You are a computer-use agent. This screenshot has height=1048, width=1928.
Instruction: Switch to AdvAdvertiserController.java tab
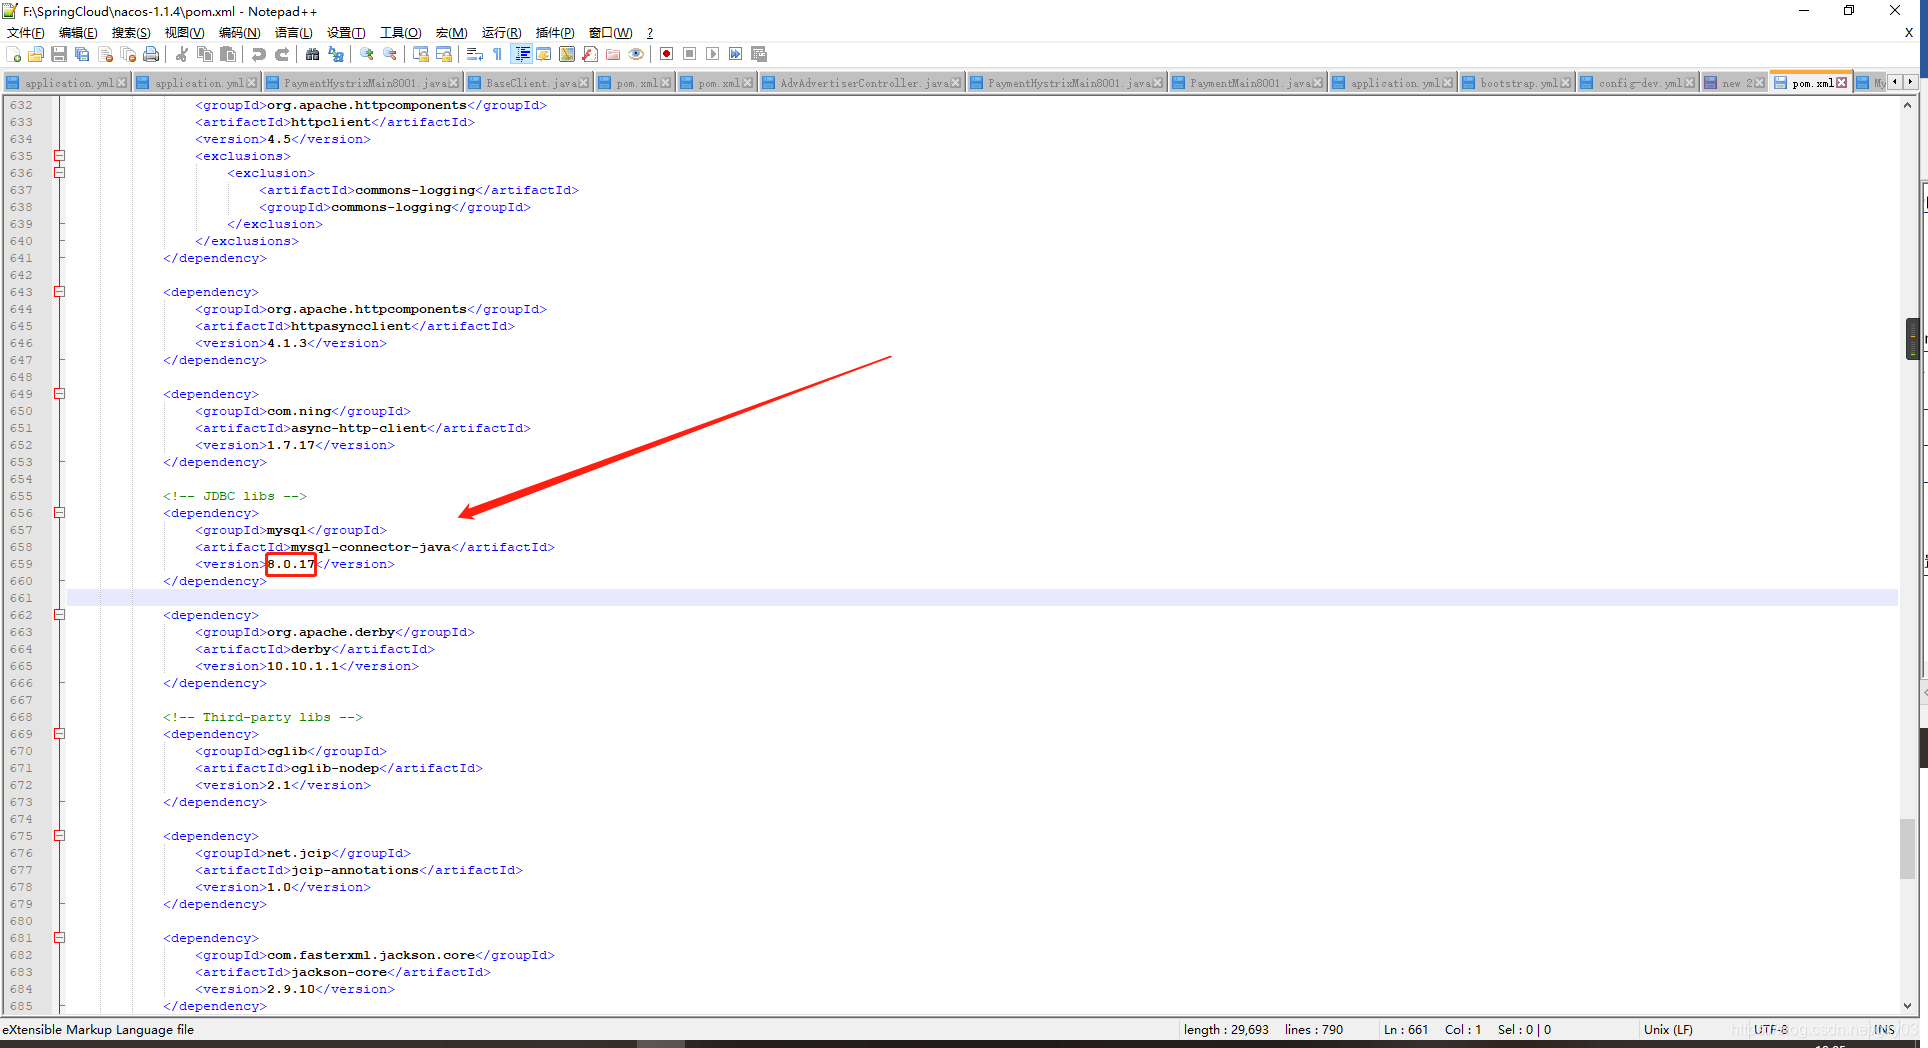(x=860, y=83)
